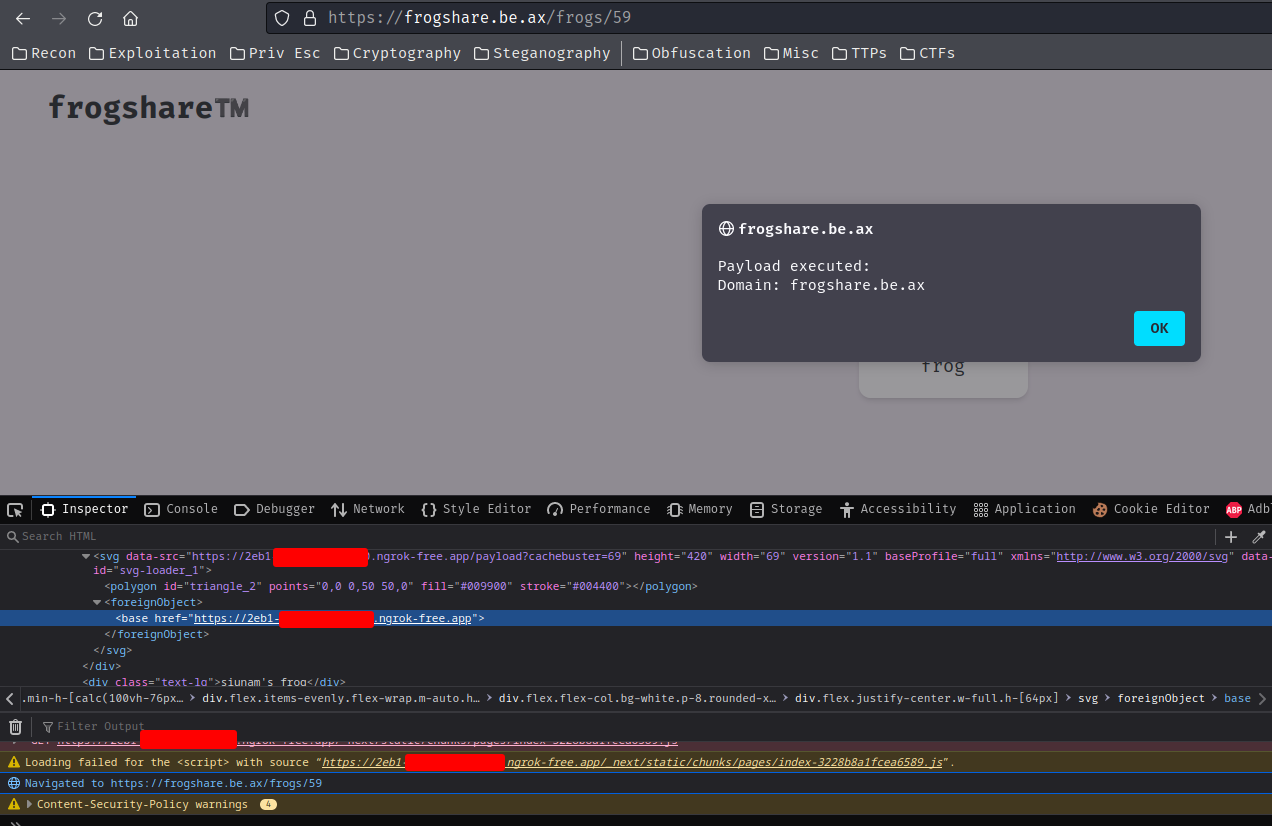Open the Recon bookmarks folder

pos(44,53)
